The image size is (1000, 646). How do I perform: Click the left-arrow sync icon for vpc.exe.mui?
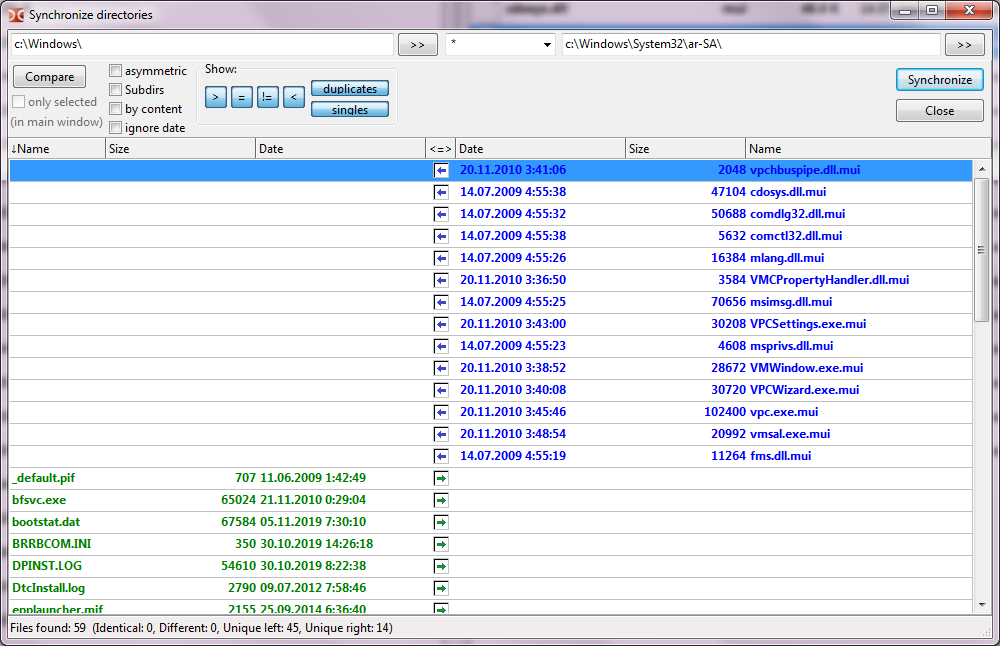pos(440,412)
